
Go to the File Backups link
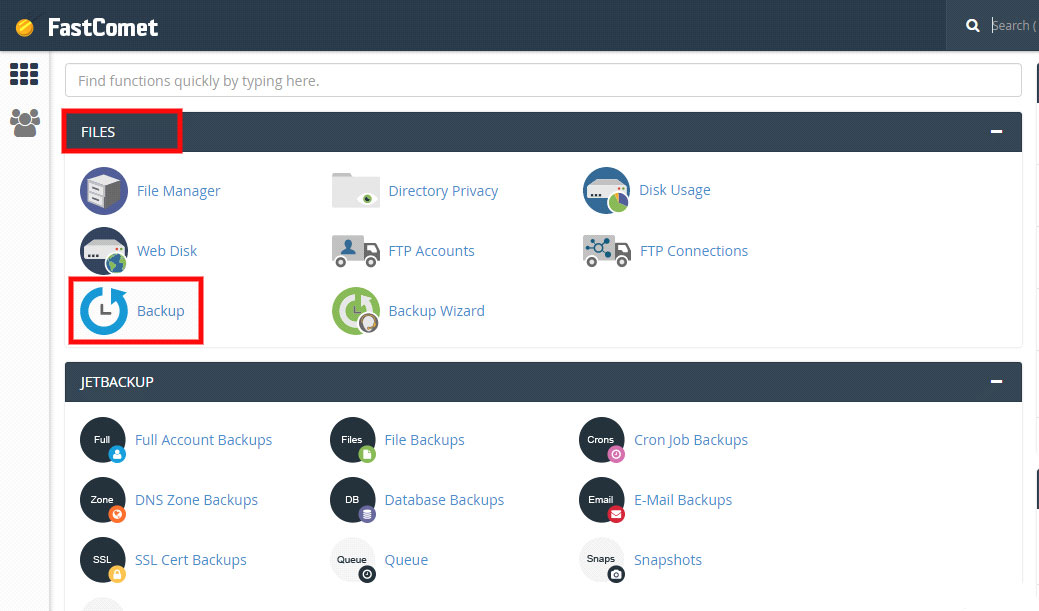pyautogui.click(x=424, y=440)
